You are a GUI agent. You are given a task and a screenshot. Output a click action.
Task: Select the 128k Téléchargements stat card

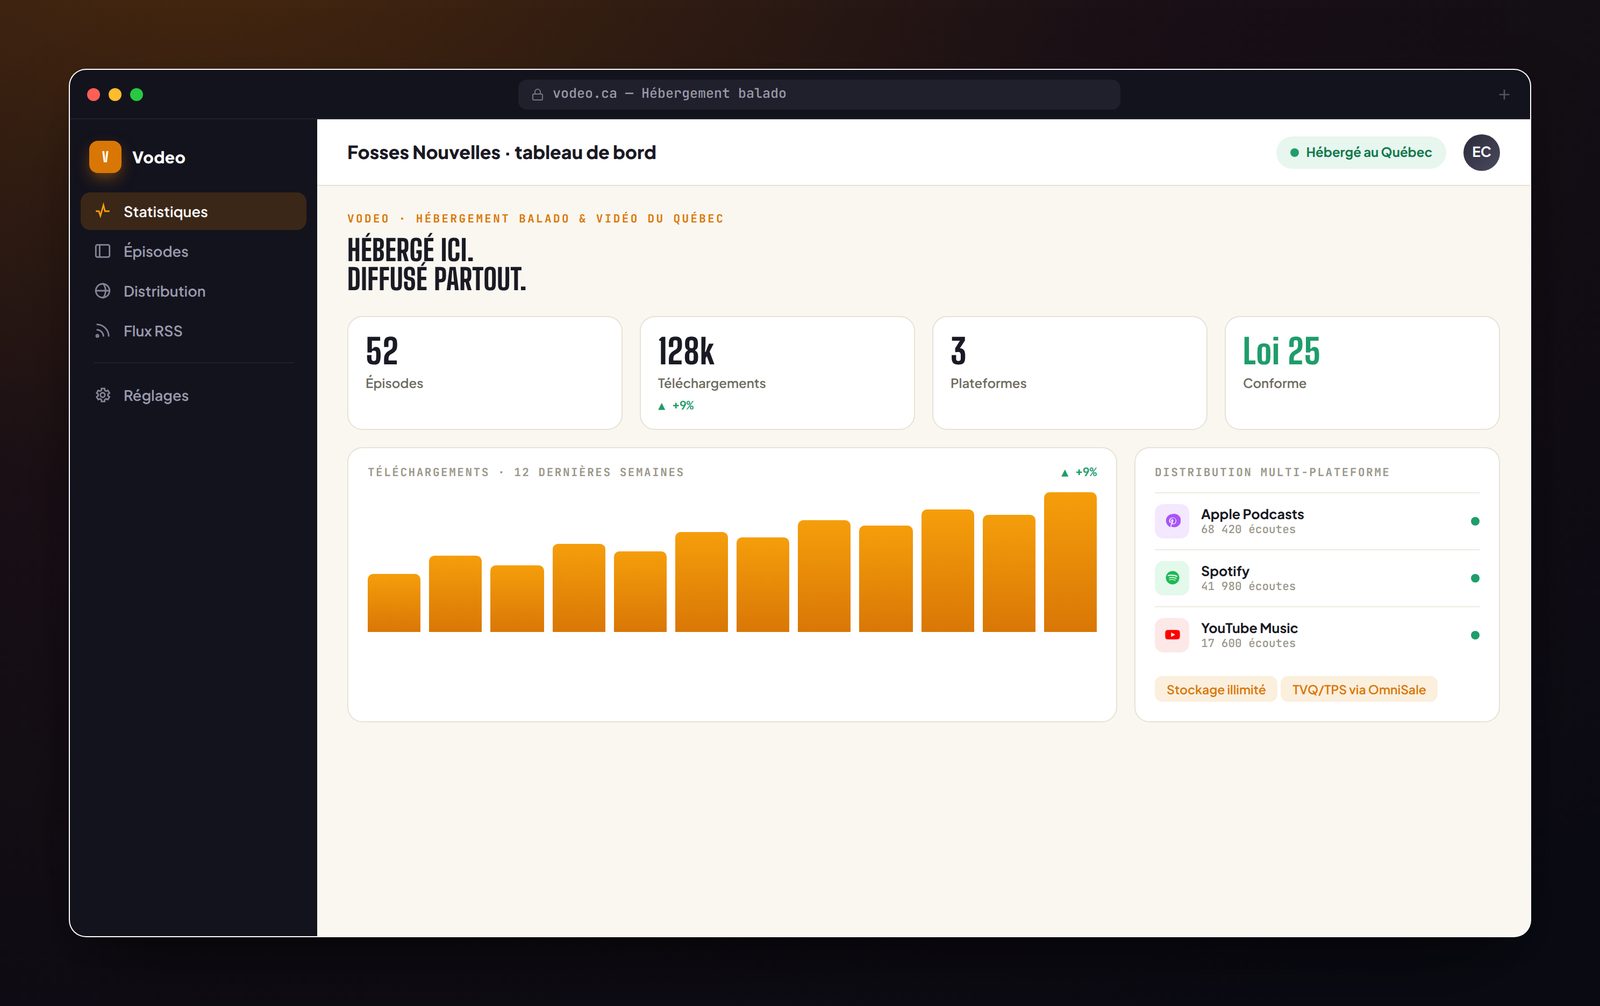[x=777, y=373]
